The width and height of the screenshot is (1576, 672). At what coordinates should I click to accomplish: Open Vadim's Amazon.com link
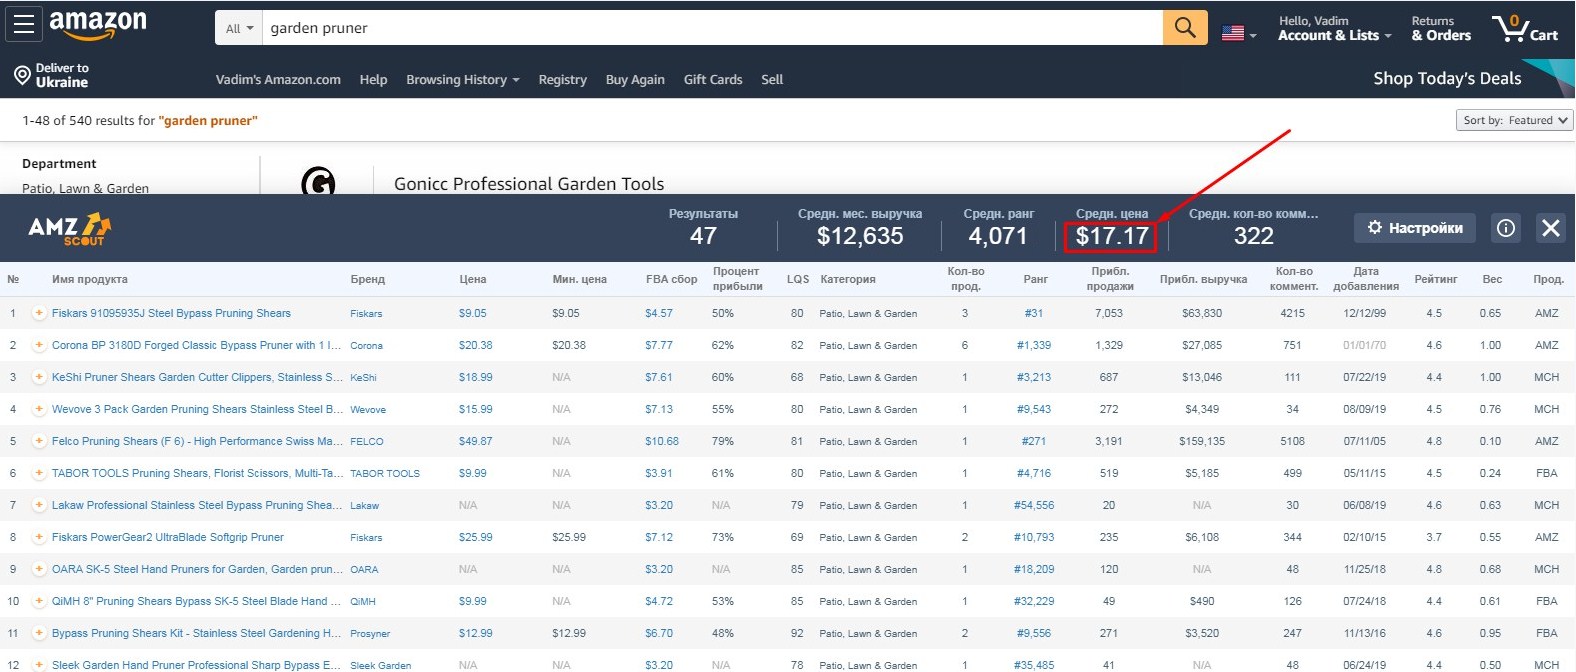(x=278, y=80)
